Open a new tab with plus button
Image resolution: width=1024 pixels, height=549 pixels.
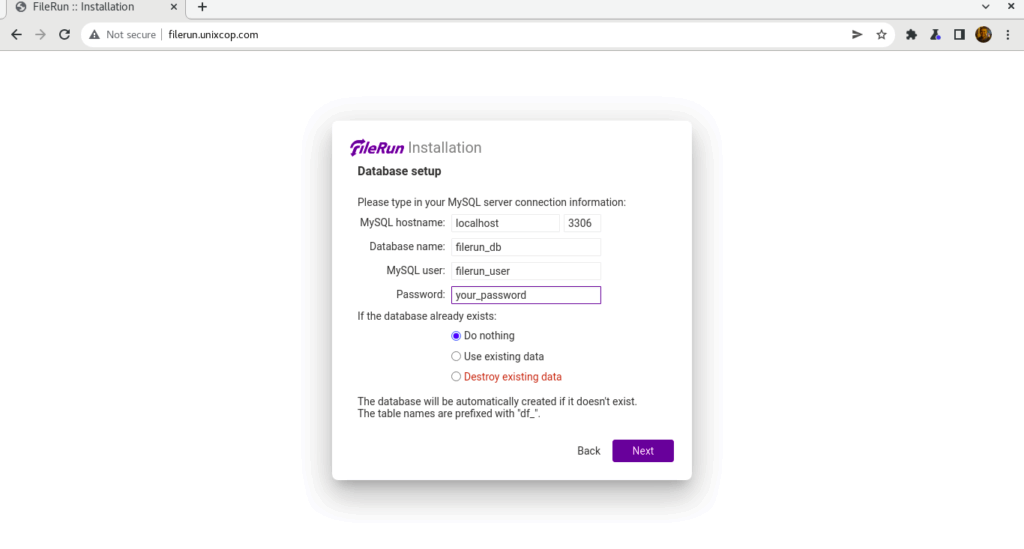pos(202,7)
